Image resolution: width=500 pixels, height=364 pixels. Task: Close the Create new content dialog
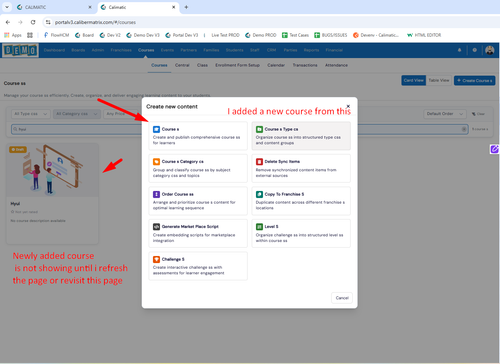[348, 106]
